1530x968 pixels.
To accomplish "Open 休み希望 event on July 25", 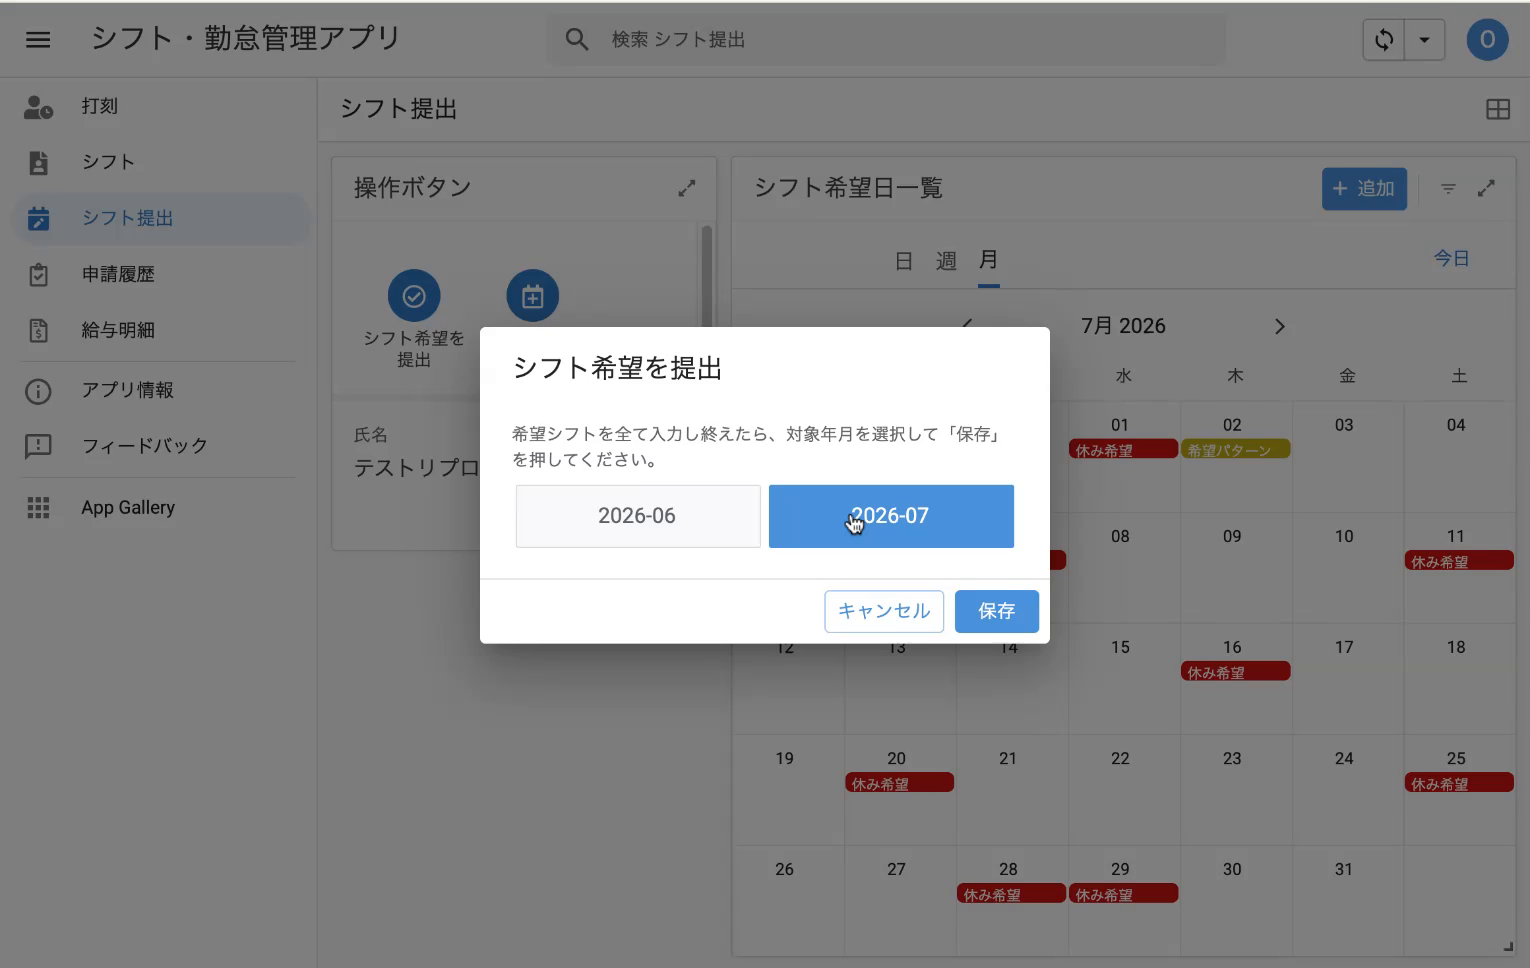I will (1459, 783).
